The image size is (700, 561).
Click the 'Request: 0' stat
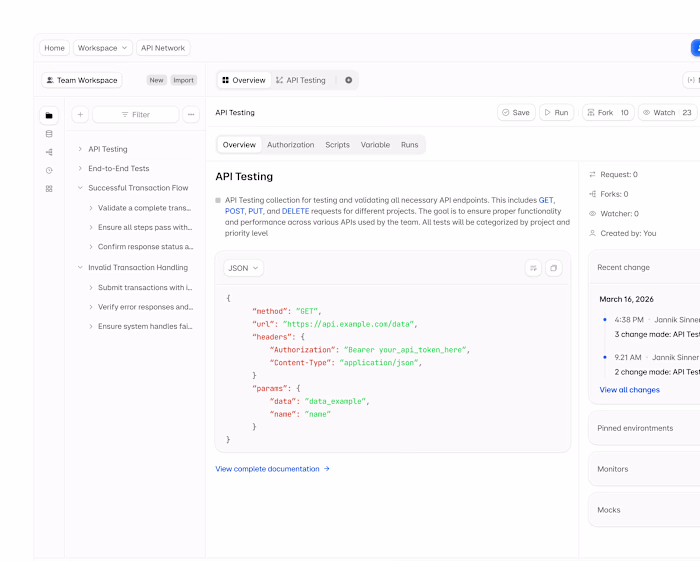613,175
